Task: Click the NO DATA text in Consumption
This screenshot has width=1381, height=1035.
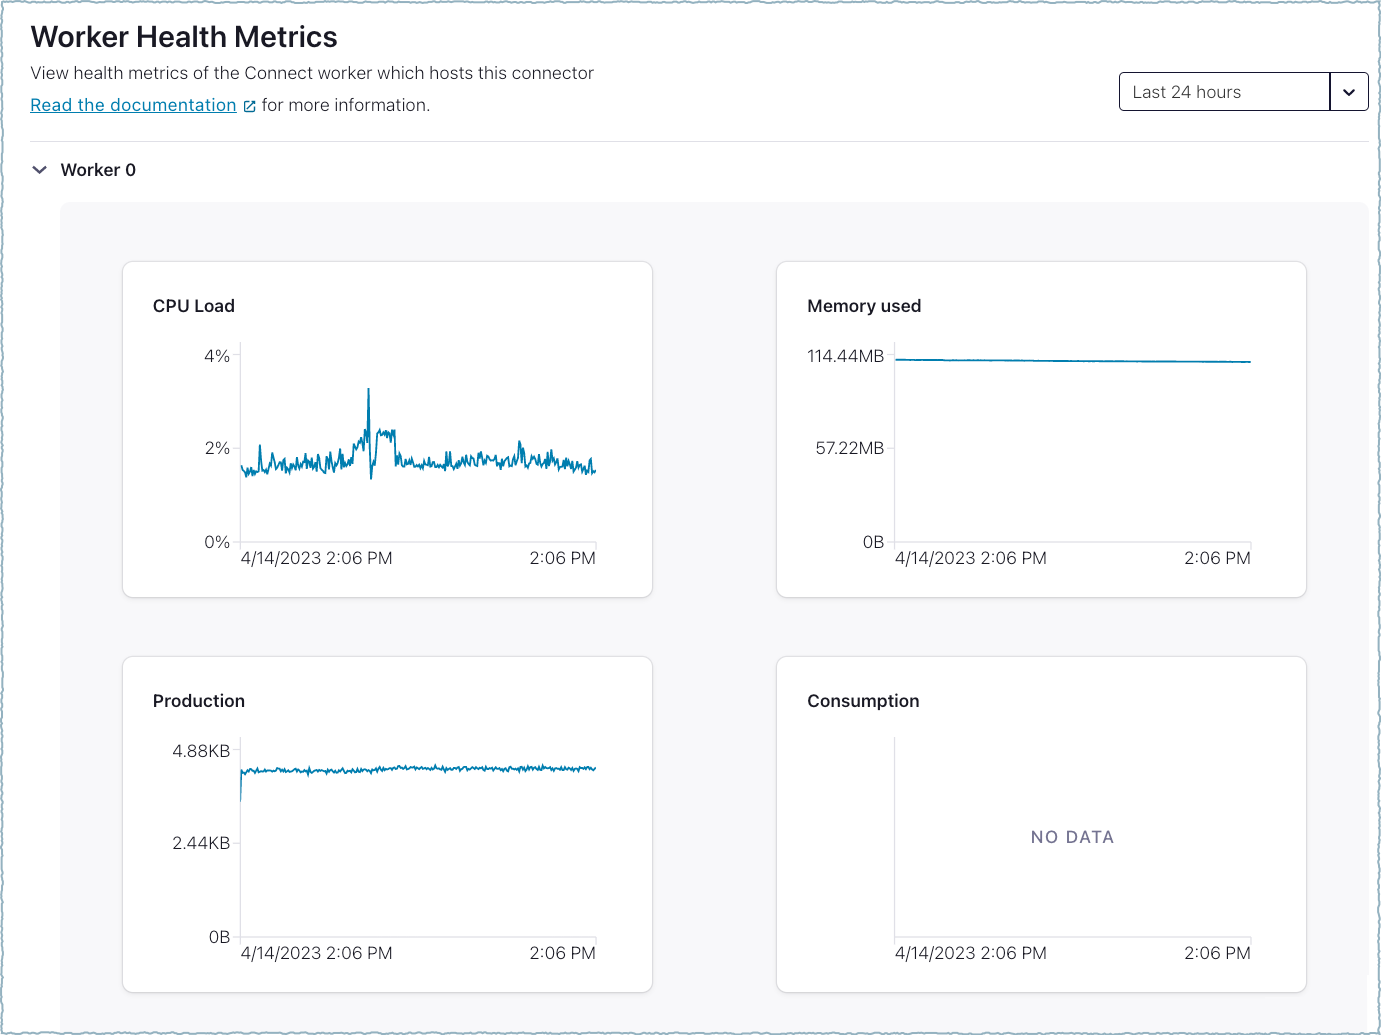Action: (x=1072, y=837)
